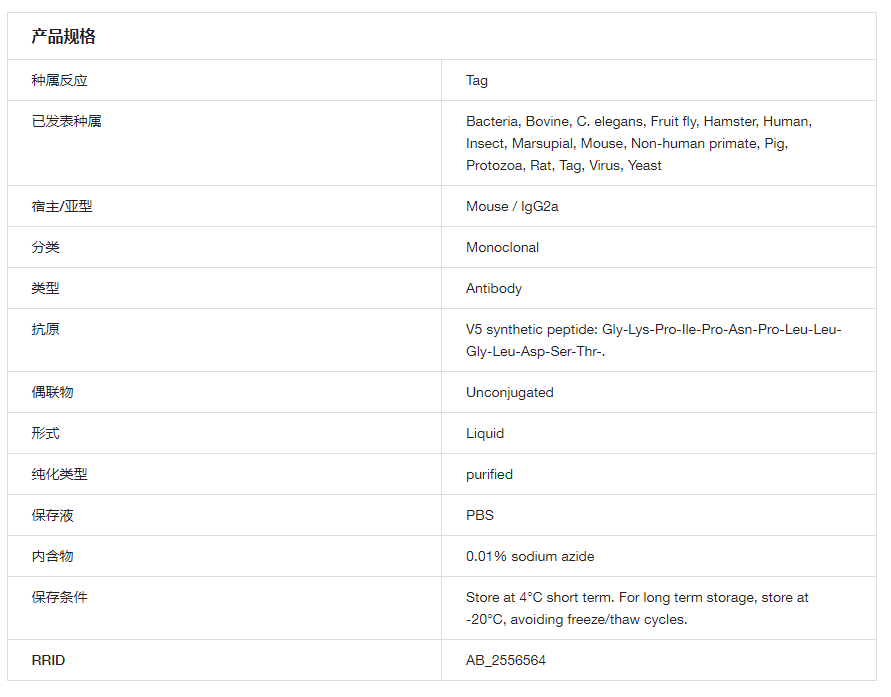Select the Tag value in 种属反应 row
The width and height of the screenshot is (891, 697).
(x=477, y=80)
